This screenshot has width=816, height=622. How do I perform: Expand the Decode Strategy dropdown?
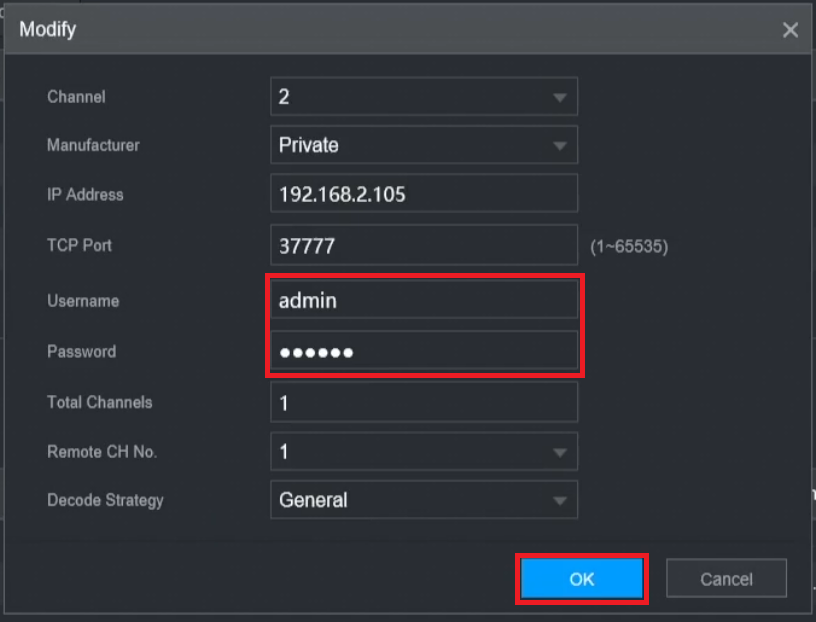pos(423,500)
